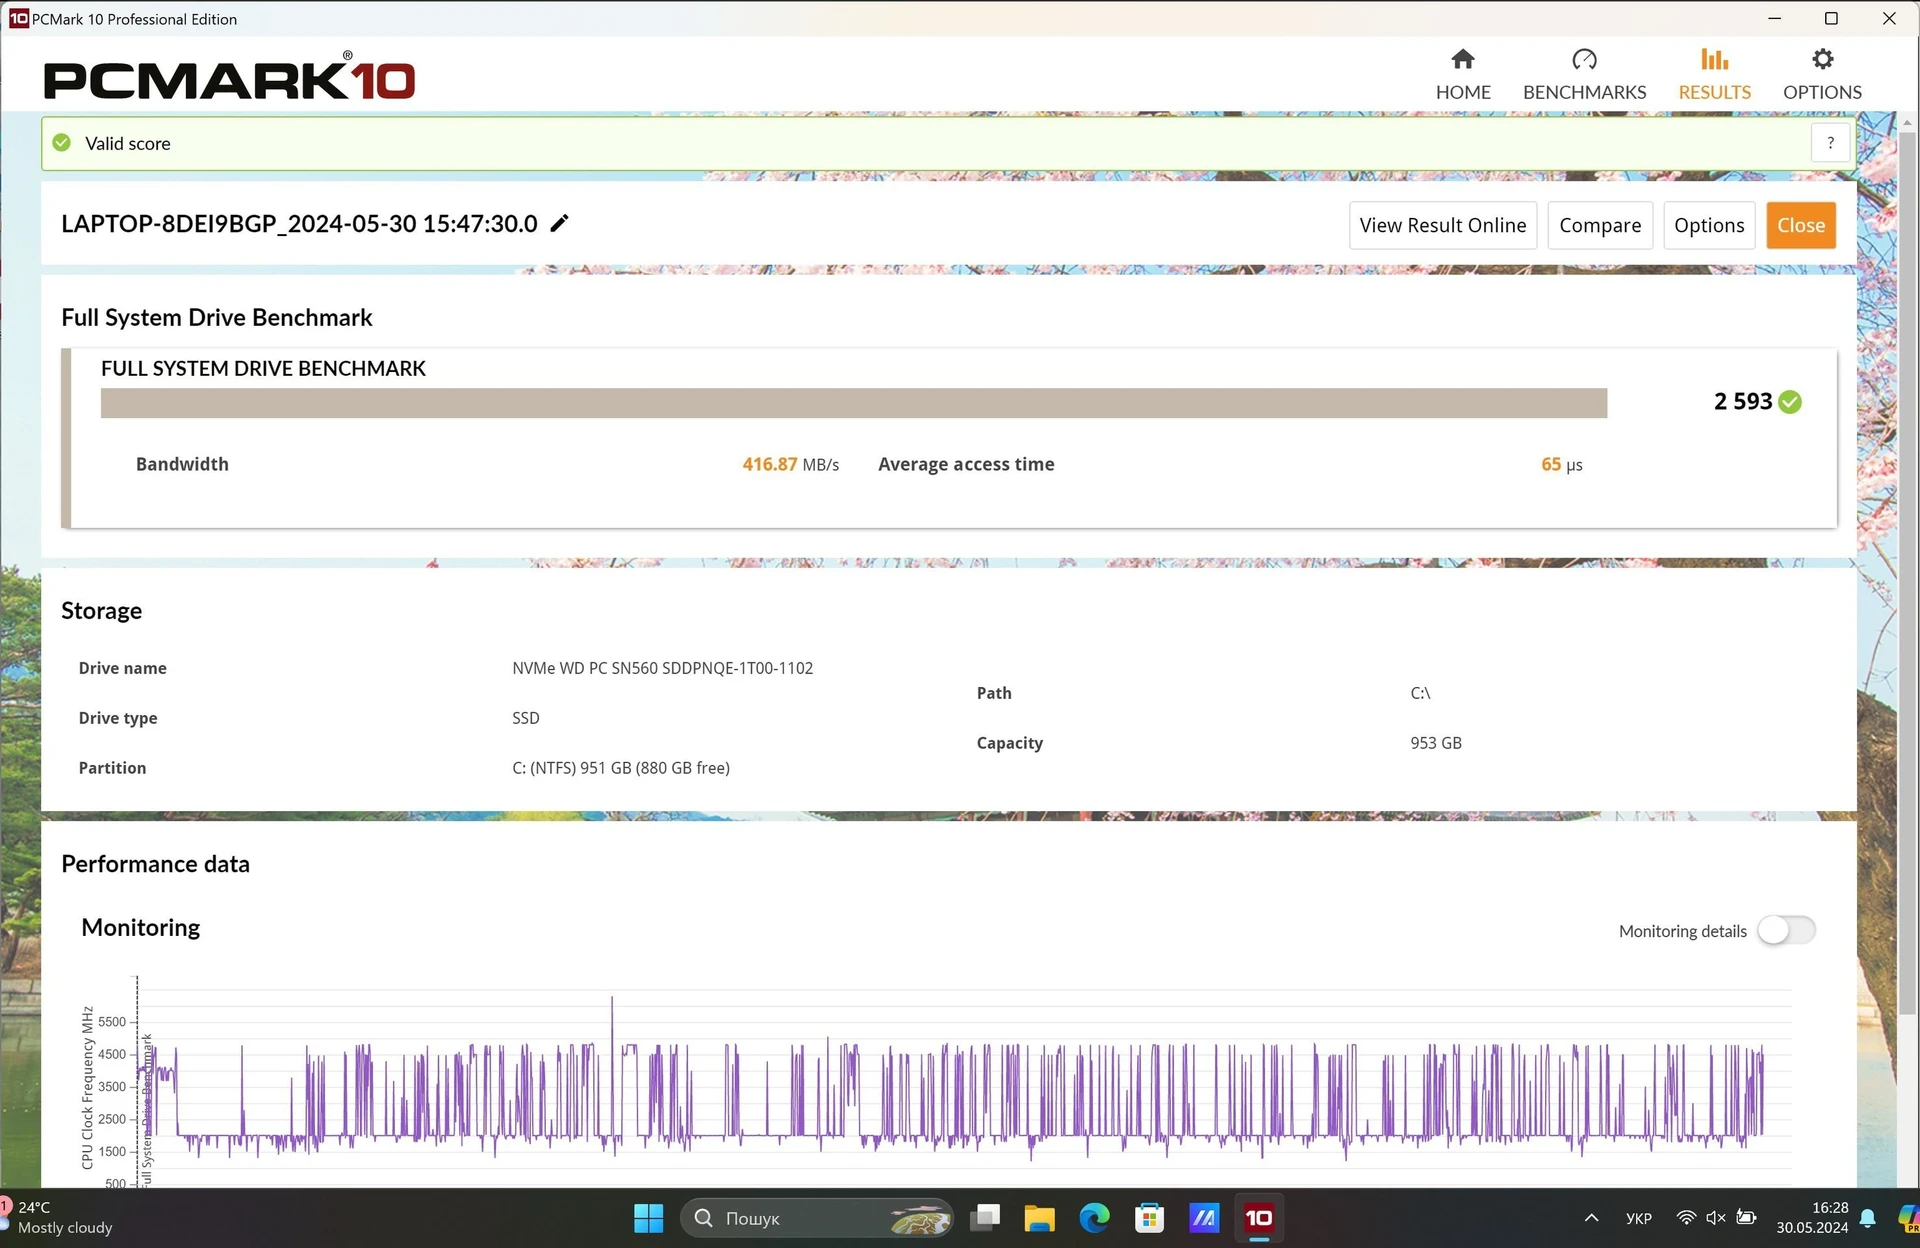The image size is (1920, 1248).
Task: Click the path value C:\
Action: pos(1420,693)
